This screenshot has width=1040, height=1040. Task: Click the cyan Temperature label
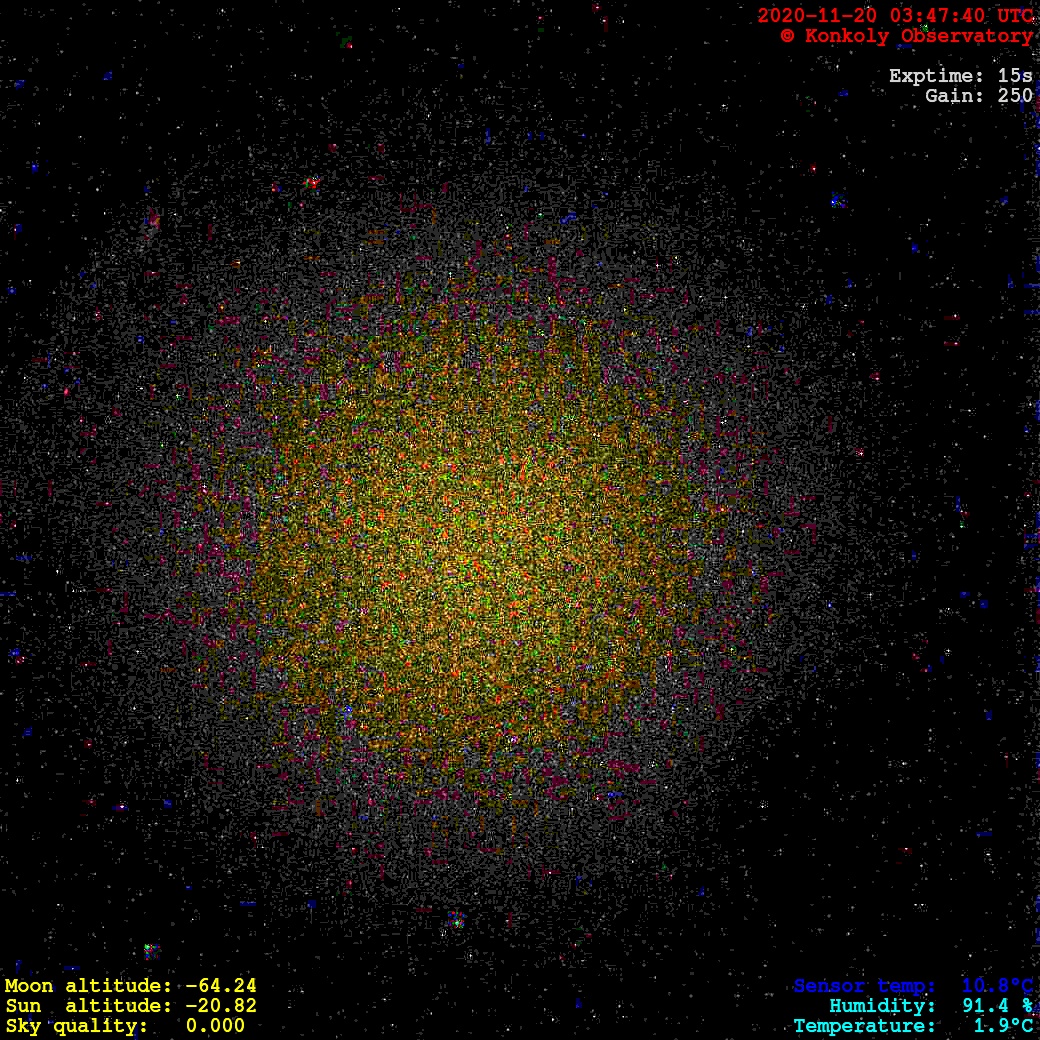coord(864,1026)
